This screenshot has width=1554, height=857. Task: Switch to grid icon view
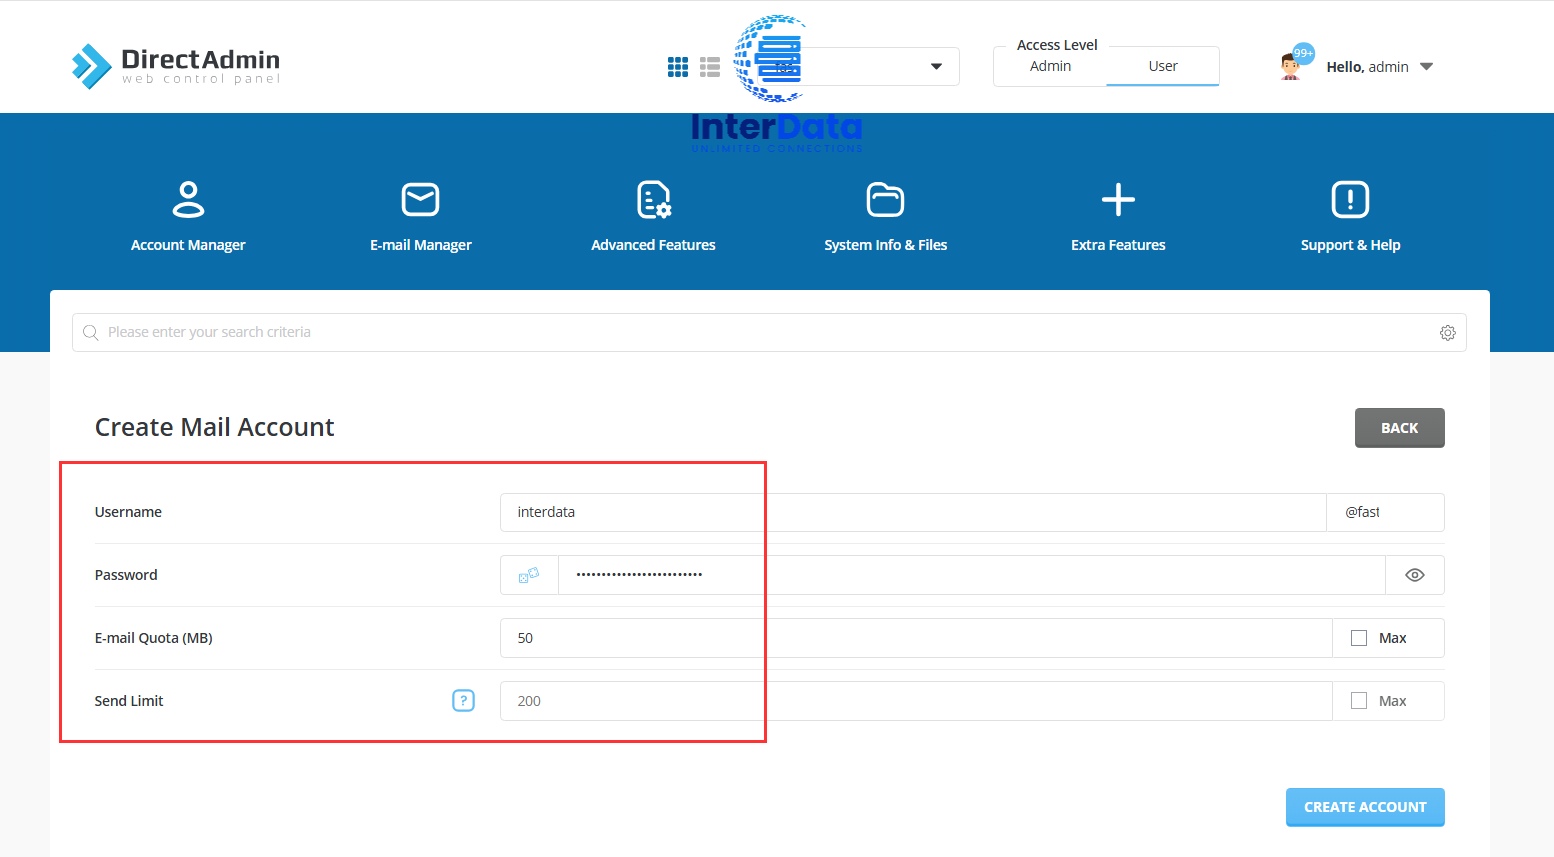[678, 67]
